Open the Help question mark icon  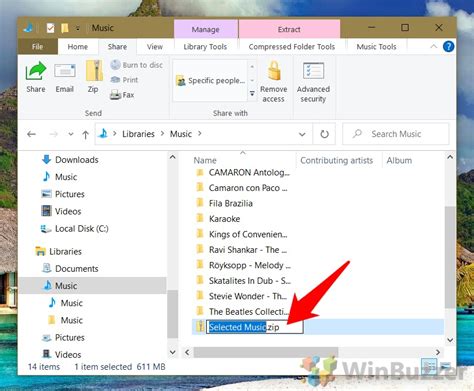tap(448, 47)
